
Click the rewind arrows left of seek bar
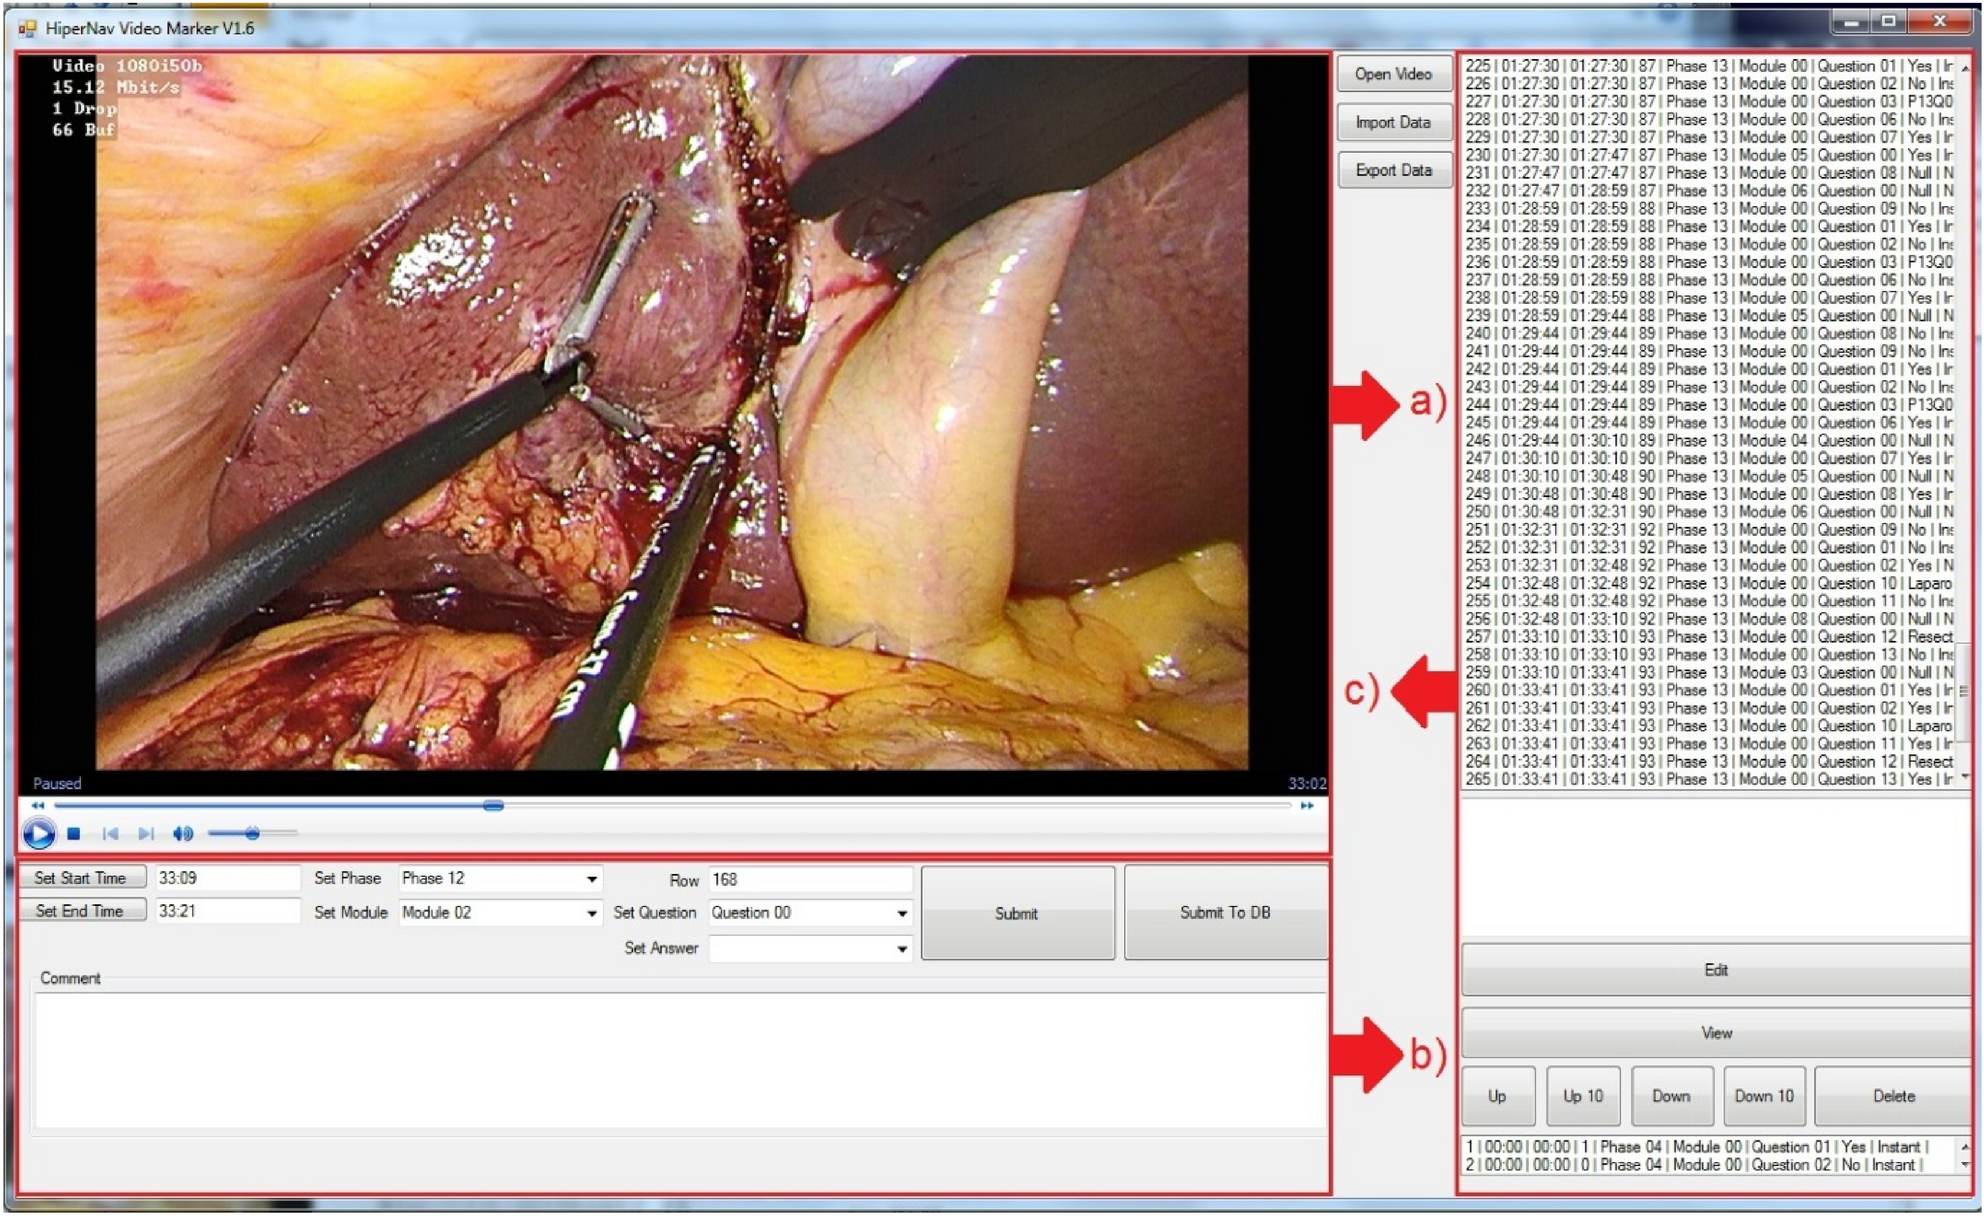click(x=38, y=805)
